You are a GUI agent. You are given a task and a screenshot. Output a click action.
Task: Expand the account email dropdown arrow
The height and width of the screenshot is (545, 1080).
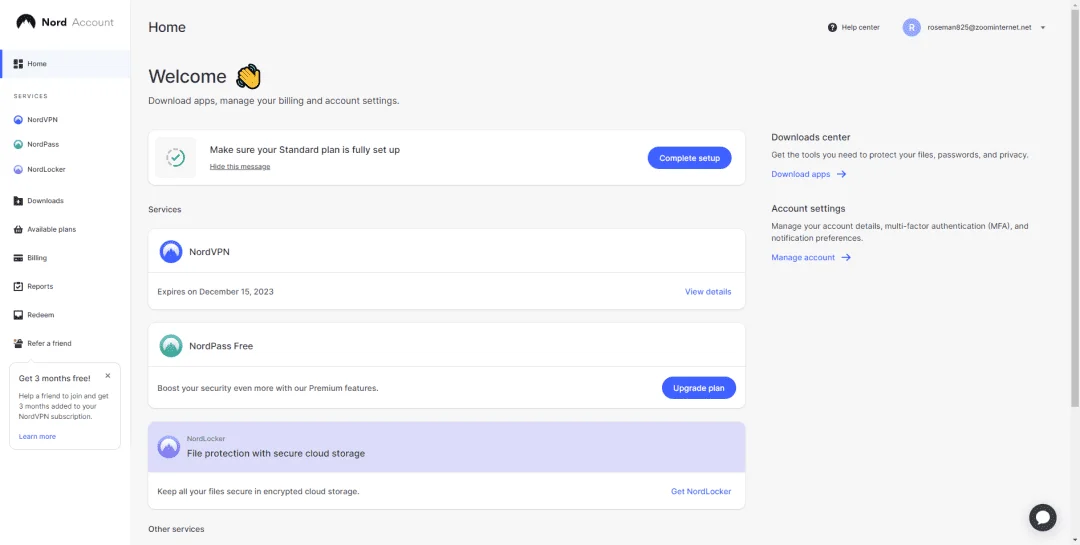[1043, 28]
